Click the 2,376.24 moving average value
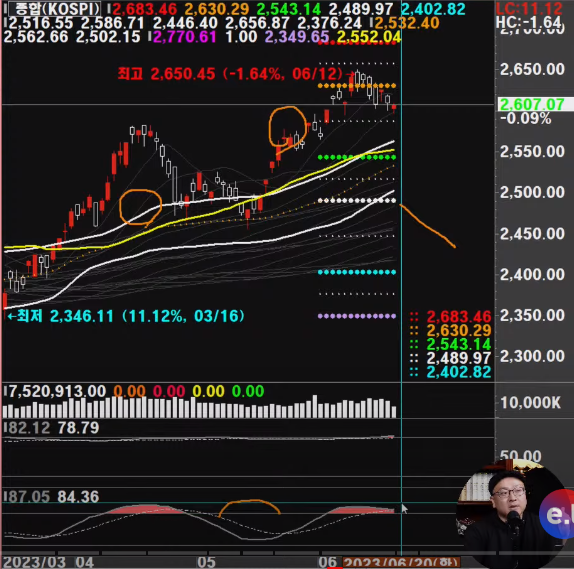This screenshot has height=569, width=574. [x=329, y=23]
